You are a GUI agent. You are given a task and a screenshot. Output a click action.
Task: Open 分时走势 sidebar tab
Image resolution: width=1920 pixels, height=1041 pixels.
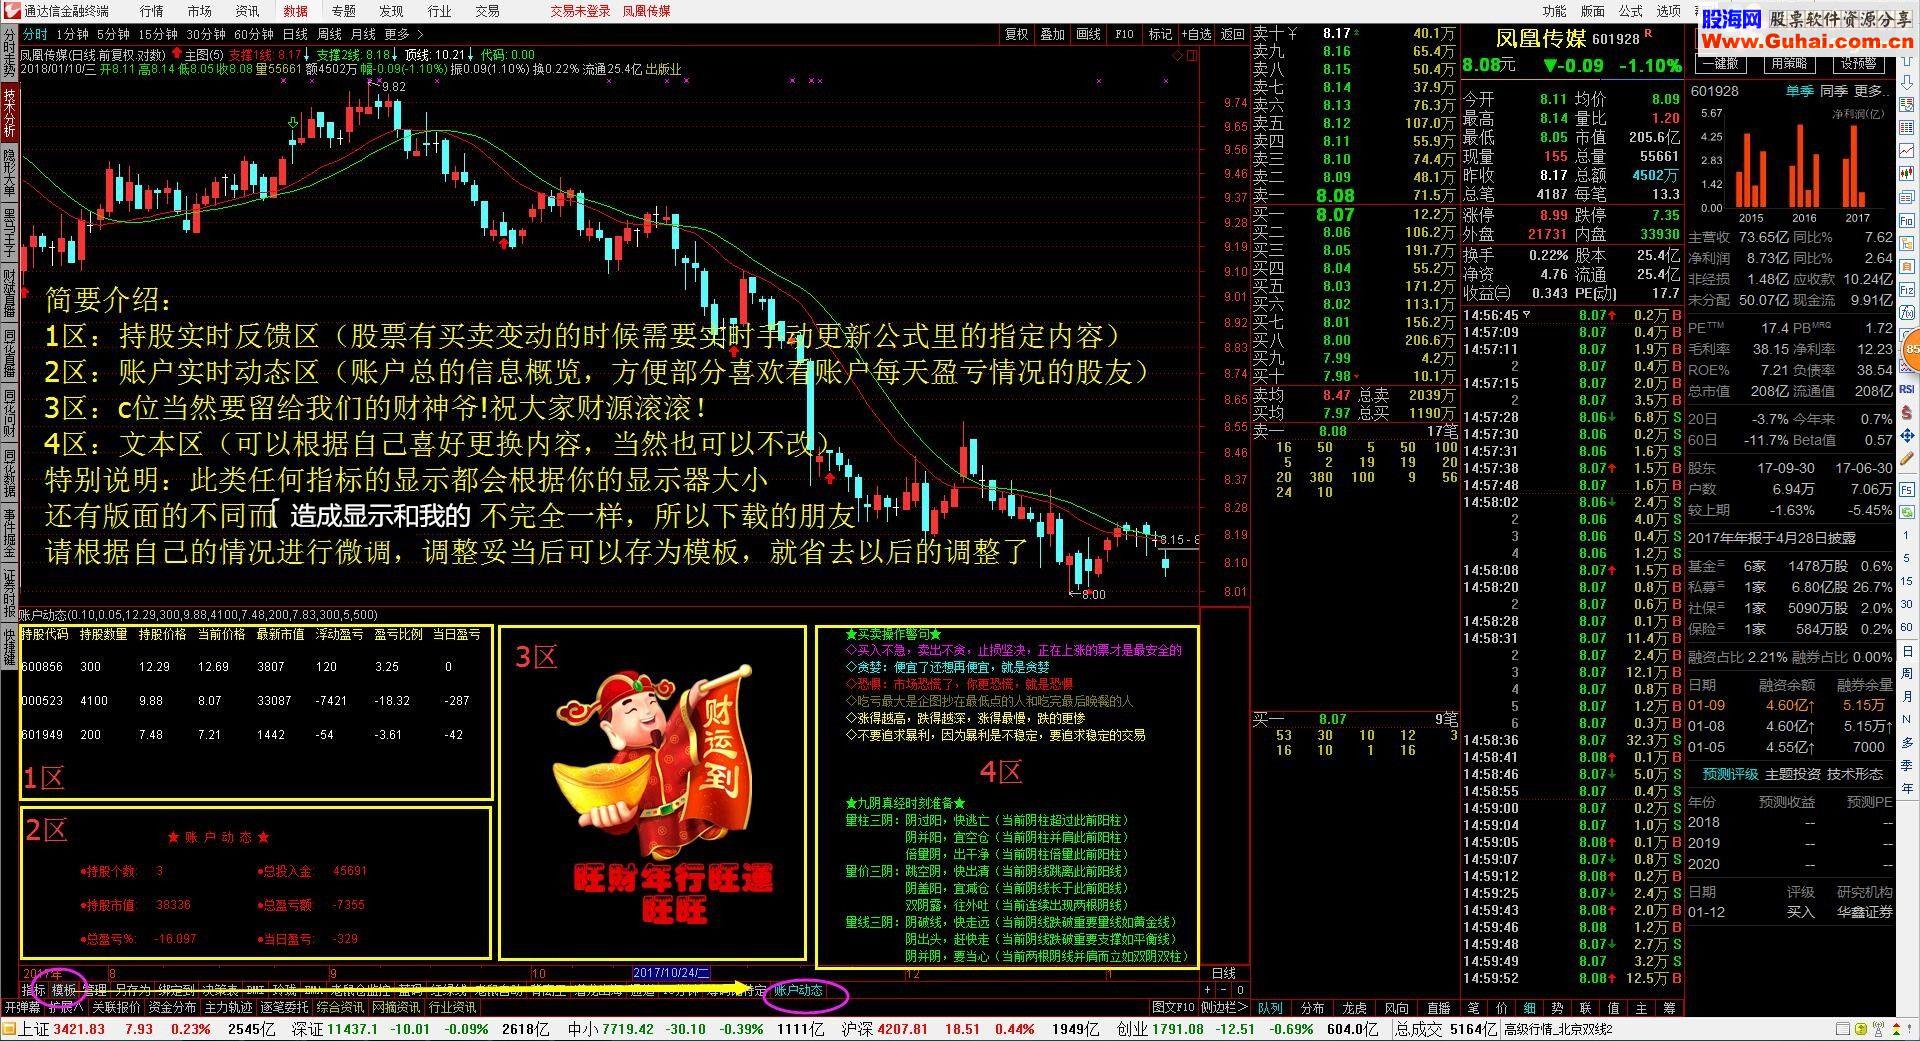pyautogui.click(x=9, y=52)
